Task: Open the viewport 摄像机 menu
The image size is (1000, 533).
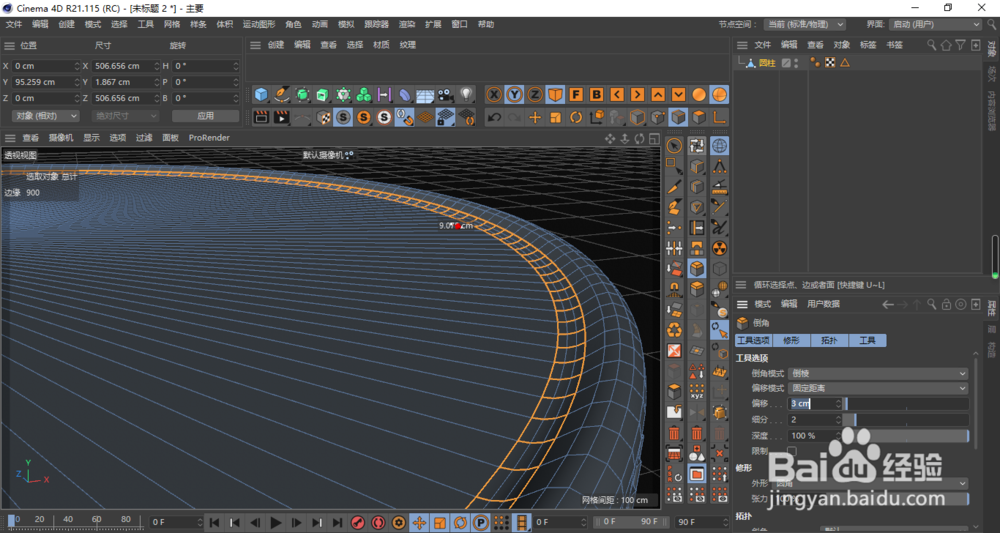Action: click(61, 138)
